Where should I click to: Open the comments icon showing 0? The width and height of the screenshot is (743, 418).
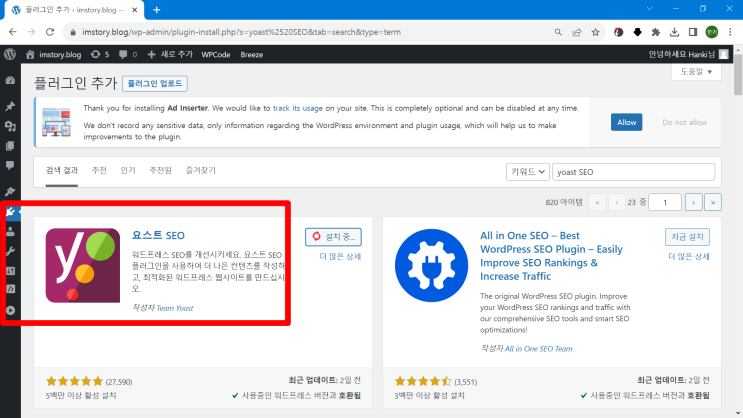tap(128, 55)
